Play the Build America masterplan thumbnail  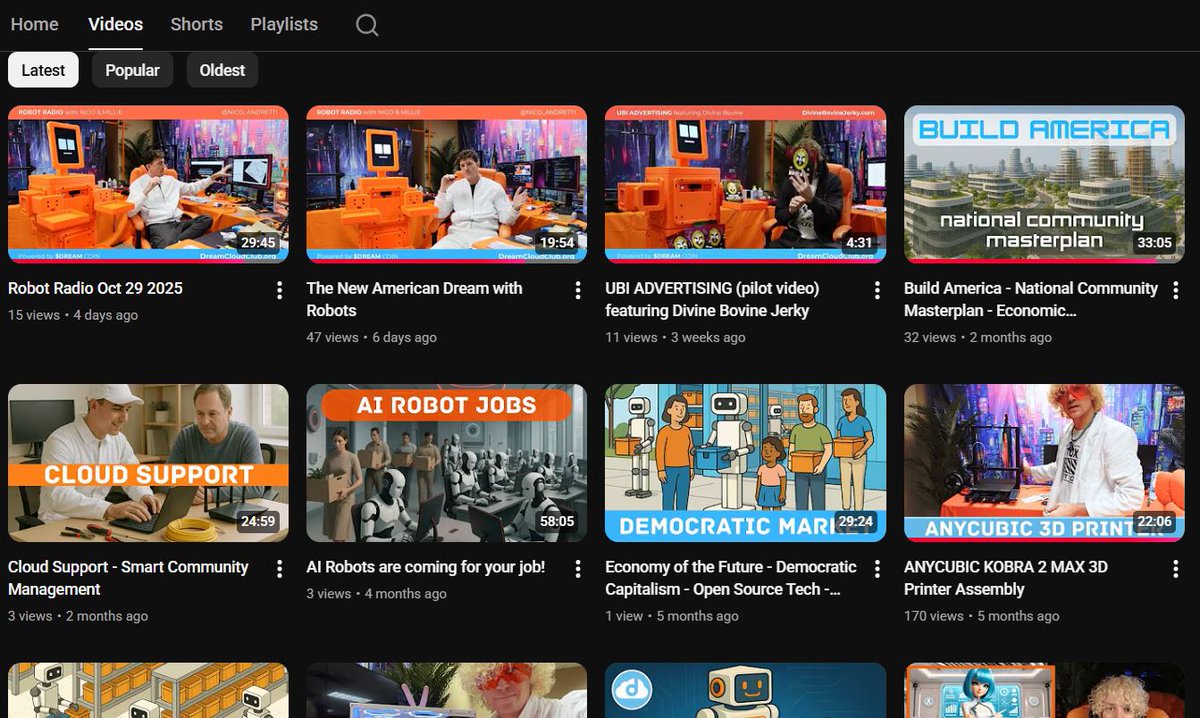(1044, 184)
